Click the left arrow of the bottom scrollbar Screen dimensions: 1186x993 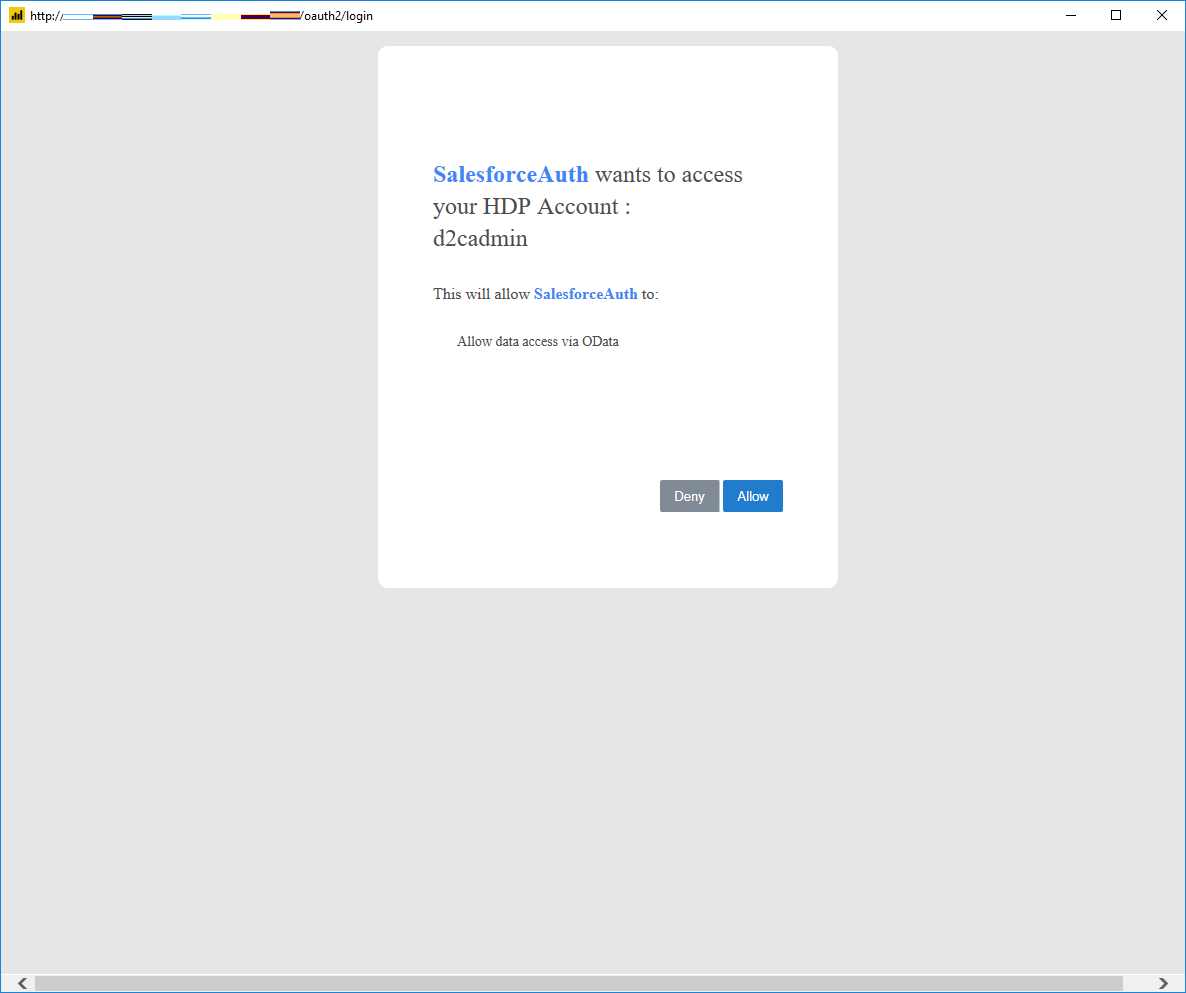pos(22,983)
